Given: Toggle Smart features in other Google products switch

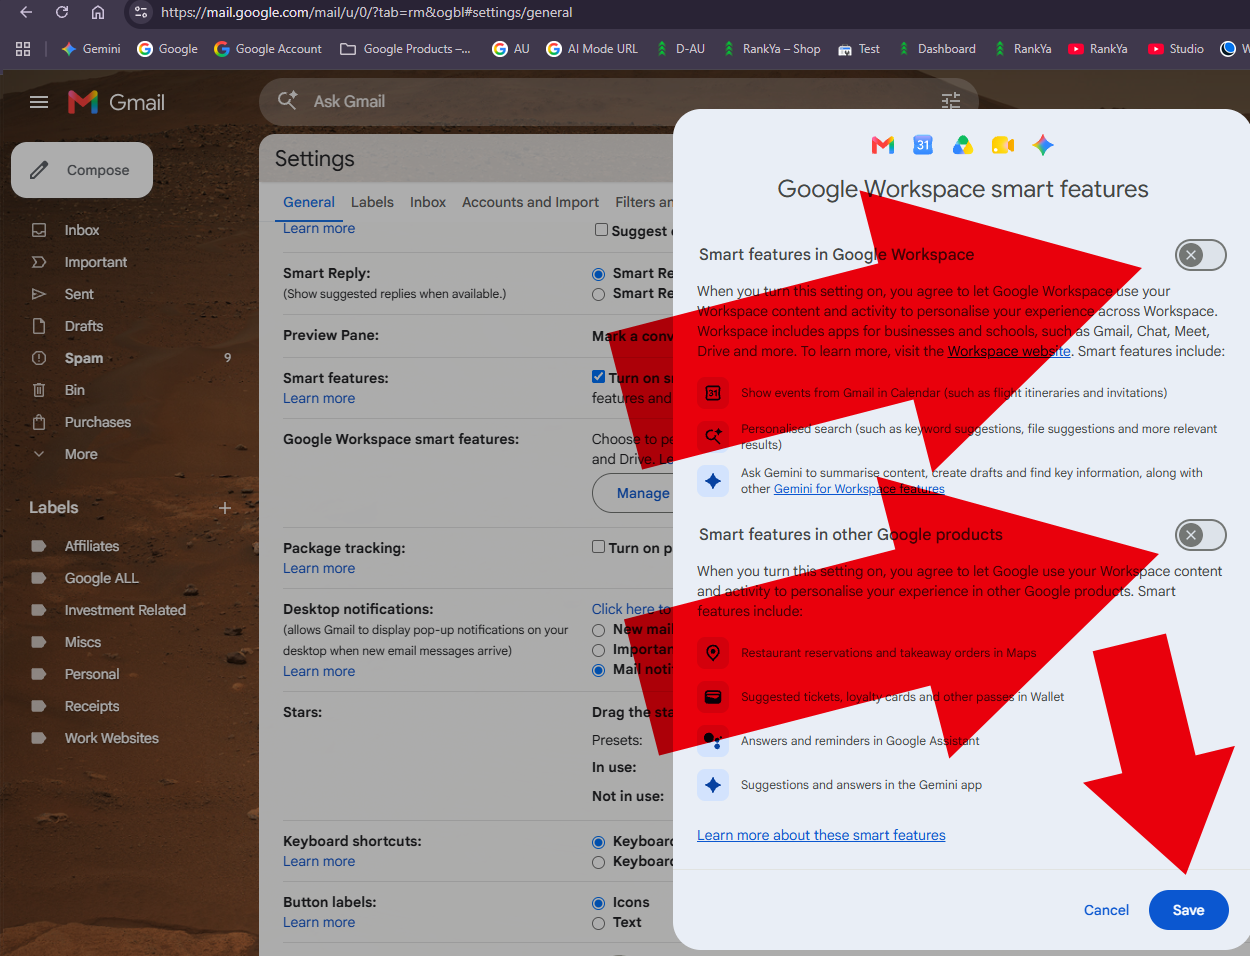Looking at the screenshot, I should (1200, 535).
